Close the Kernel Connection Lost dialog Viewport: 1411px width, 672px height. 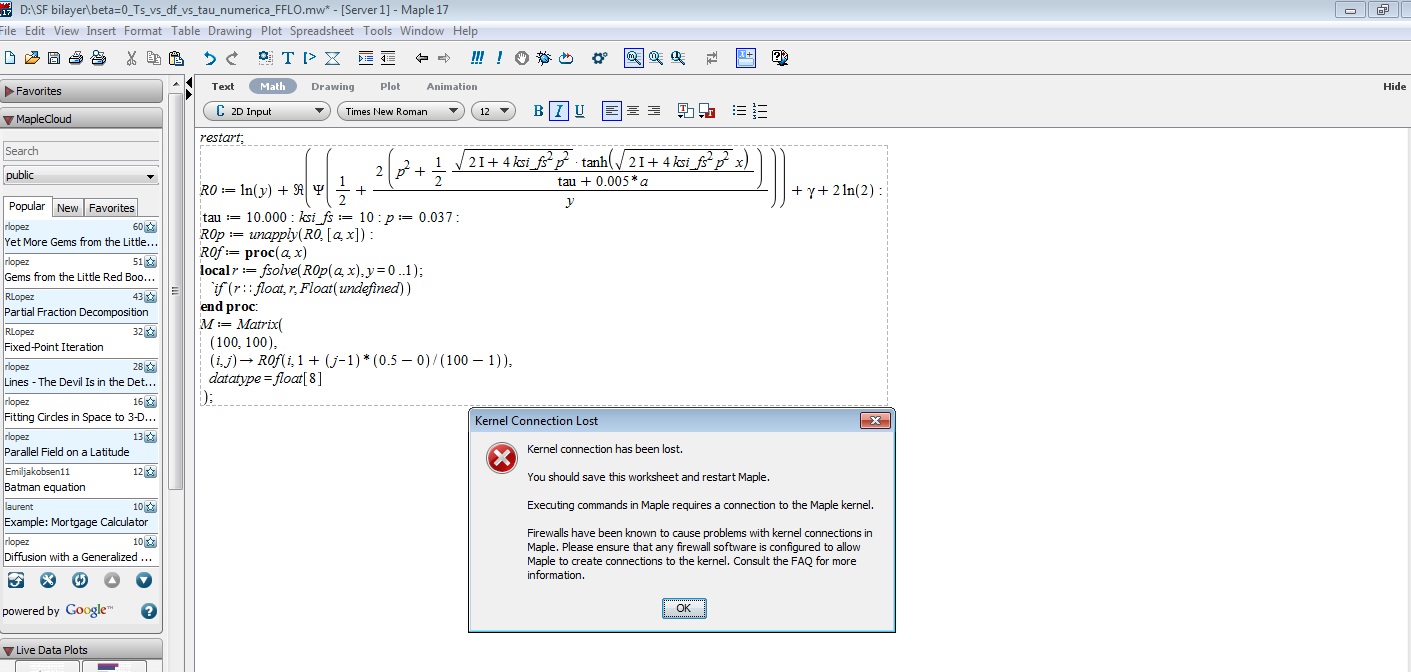(875, 421)
